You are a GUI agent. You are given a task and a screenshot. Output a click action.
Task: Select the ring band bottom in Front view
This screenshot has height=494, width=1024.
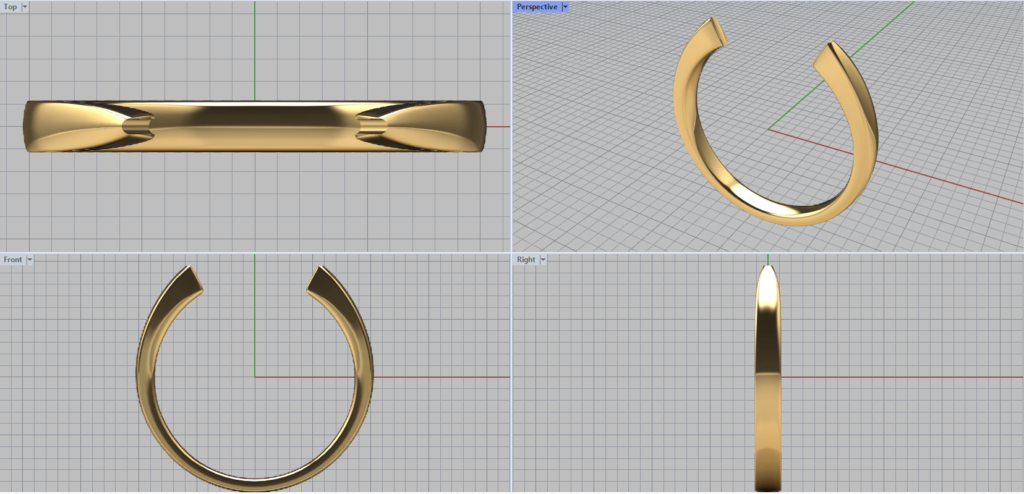click(x=255, y=481)
